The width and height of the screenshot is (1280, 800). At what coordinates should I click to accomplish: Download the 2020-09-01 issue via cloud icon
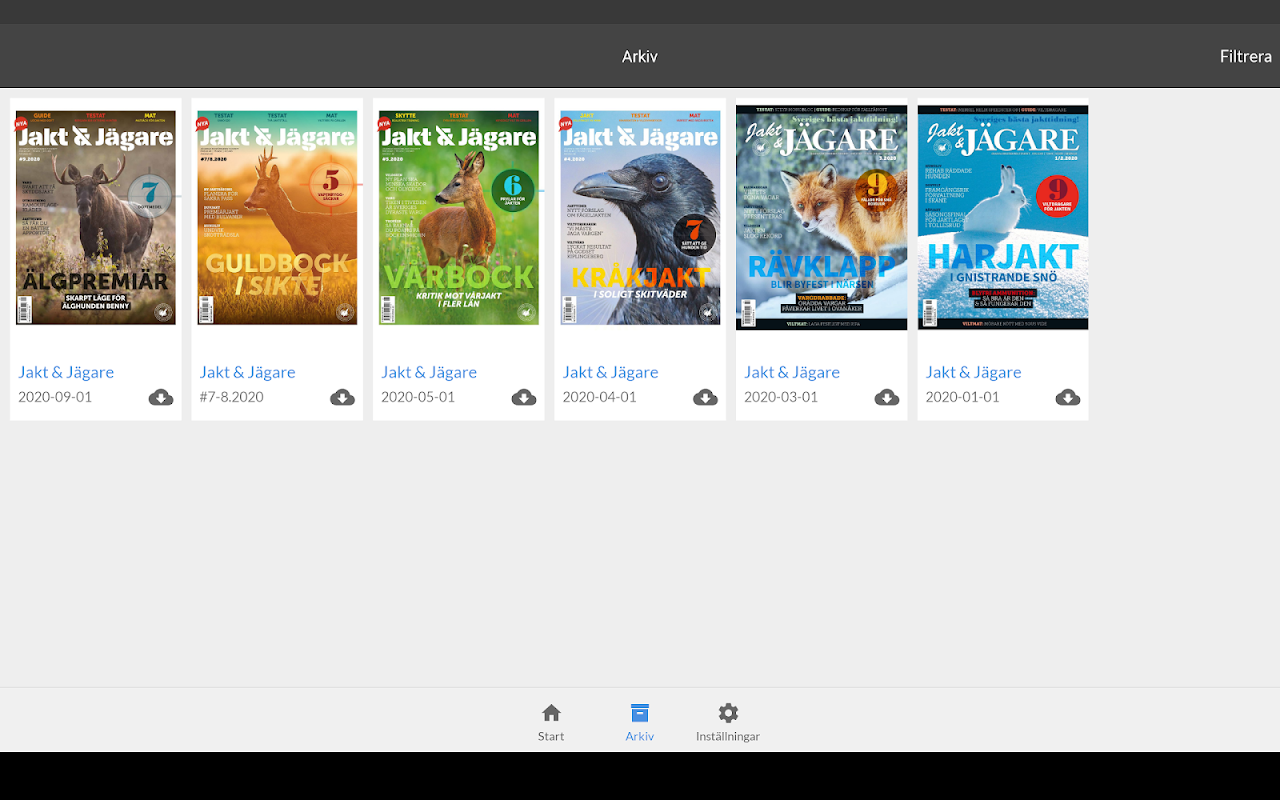pyautogui.click(x=161, y=397)
